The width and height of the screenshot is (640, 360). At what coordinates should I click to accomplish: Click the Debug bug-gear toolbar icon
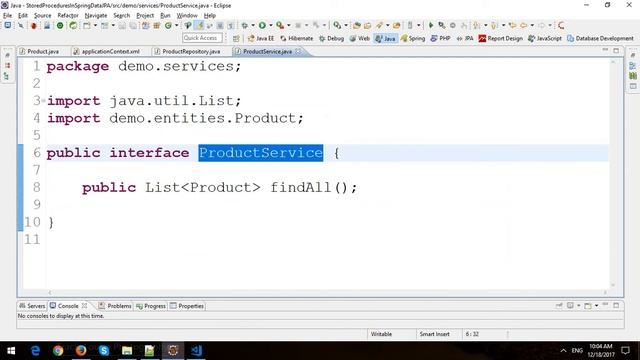(244, 25)
